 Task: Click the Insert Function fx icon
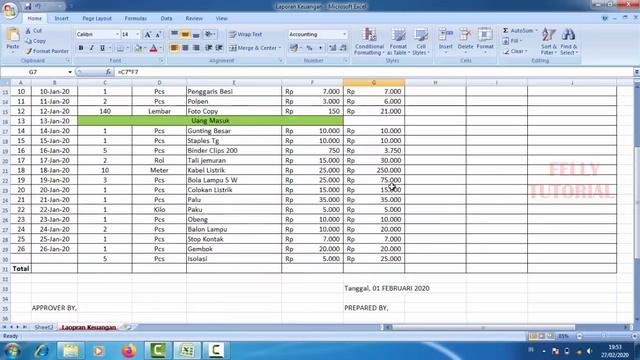tap(108, 72)
